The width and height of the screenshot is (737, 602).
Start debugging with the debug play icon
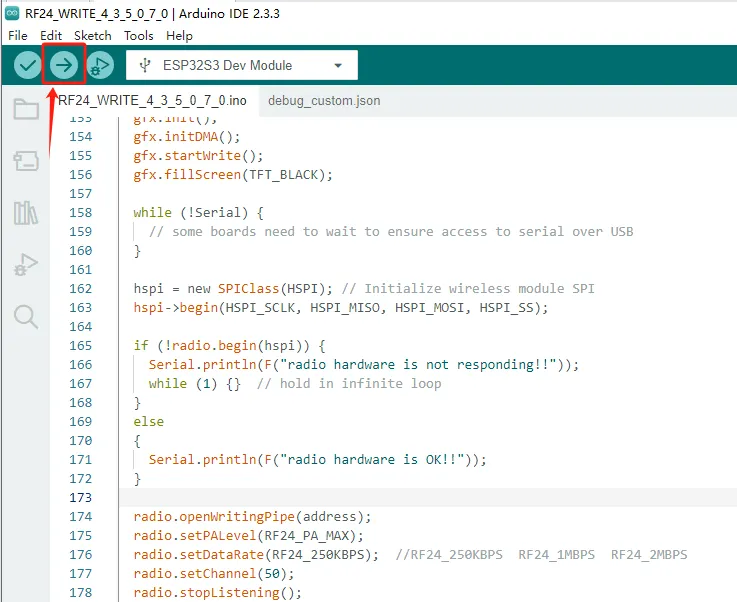tap(100, 65)
